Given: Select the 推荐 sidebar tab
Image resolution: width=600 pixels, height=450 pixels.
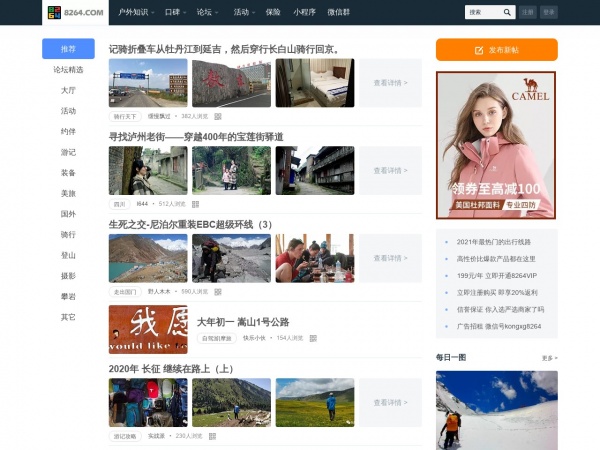Looking at the screenshot, I should (x=68, y=49).
